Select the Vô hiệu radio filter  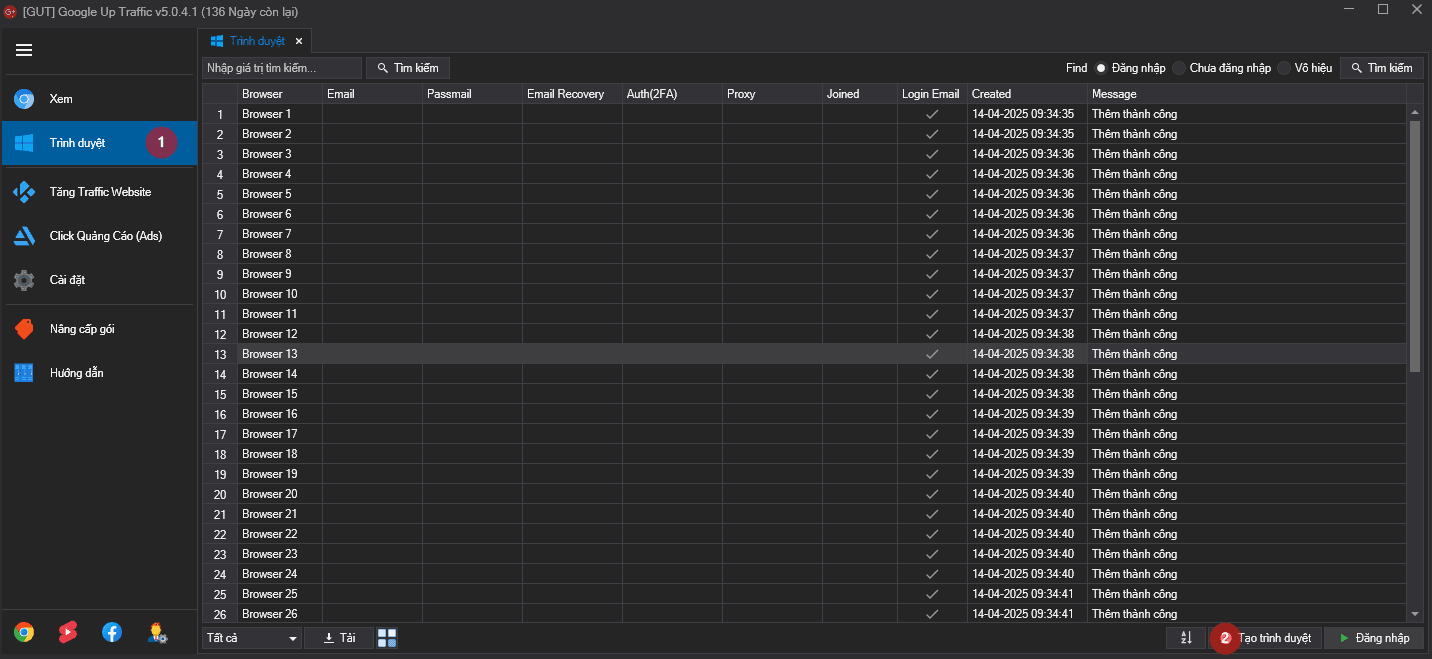click(1284, 68)
